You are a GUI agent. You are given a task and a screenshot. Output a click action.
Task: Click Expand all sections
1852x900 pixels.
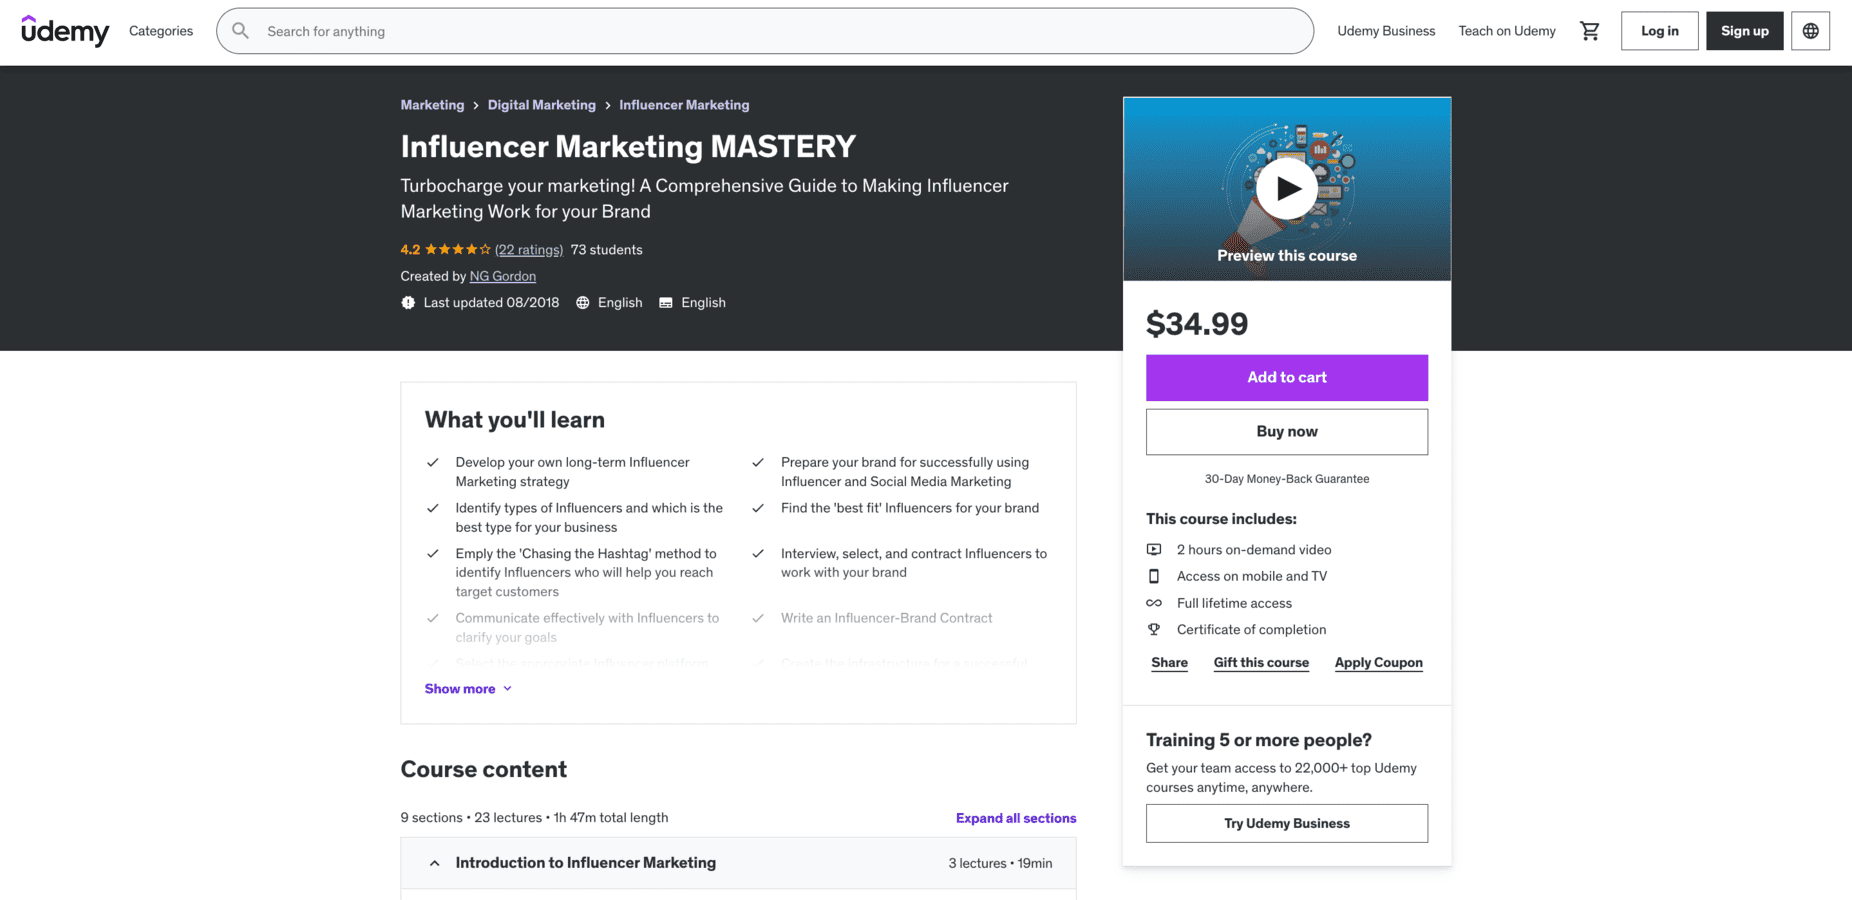point(1015,818)
